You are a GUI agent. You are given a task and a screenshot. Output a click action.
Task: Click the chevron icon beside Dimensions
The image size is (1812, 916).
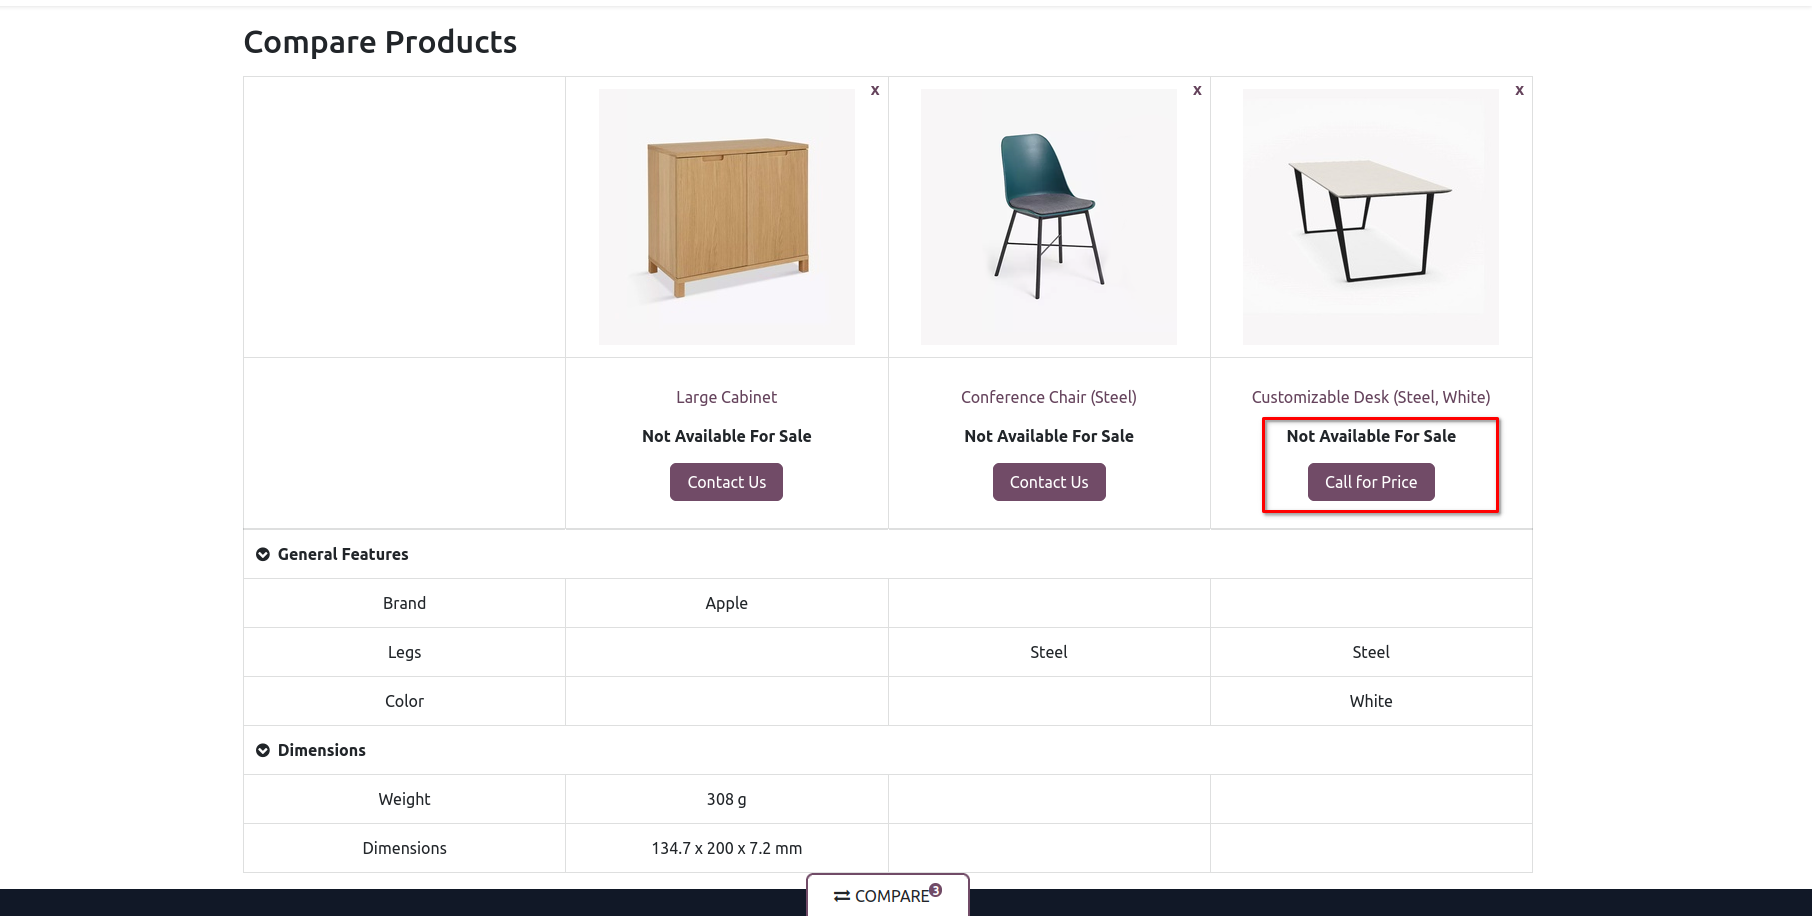tap(263, 751)
